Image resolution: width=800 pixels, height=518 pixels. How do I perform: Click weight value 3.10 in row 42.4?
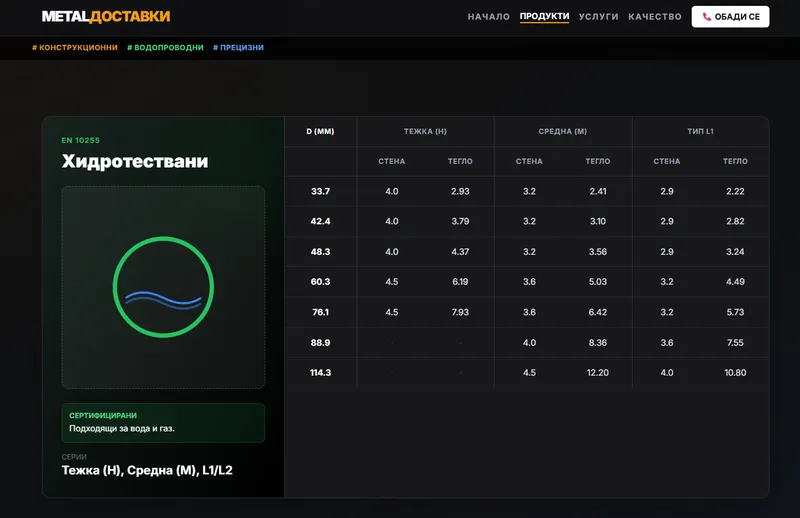point(598,221)
